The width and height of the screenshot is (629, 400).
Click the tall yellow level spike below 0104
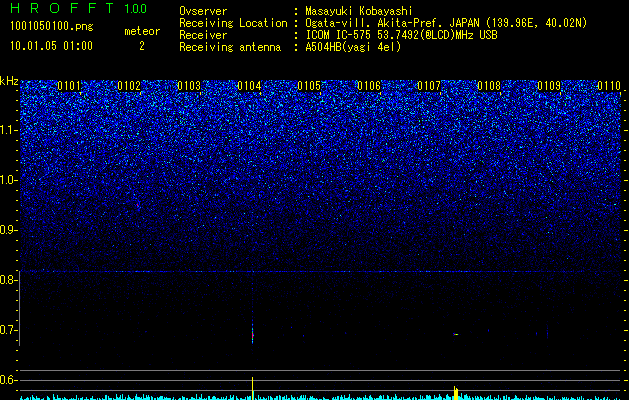coord(252,388)
